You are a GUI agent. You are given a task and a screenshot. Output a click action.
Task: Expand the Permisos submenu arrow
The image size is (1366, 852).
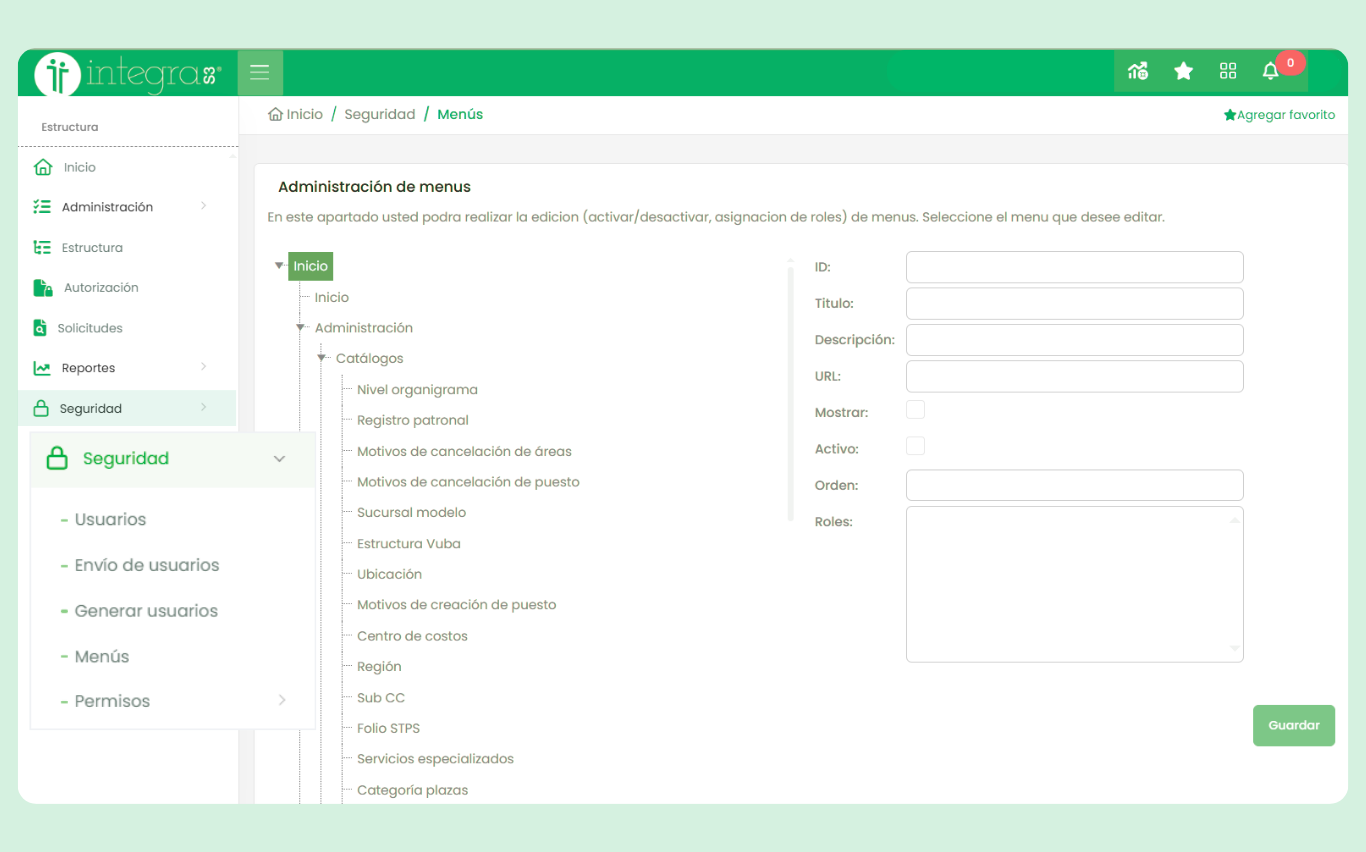(x=282, y=700)
